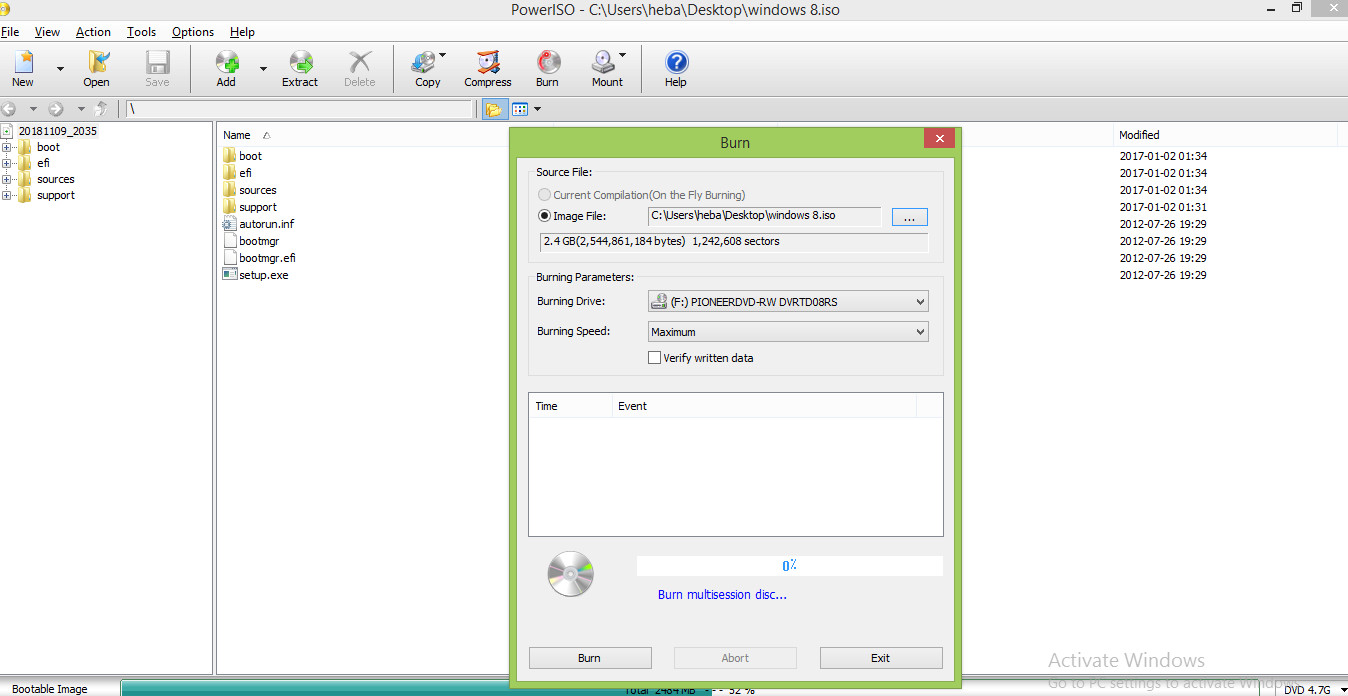Click the Exit button
This screenshot has width=1348, height=696.
tap(881, 658)
